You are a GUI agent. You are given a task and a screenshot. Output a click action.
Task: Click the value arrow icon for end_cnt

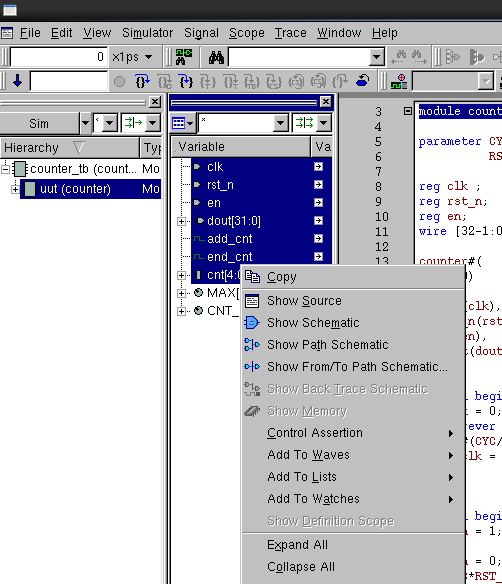tap(318, 256)
